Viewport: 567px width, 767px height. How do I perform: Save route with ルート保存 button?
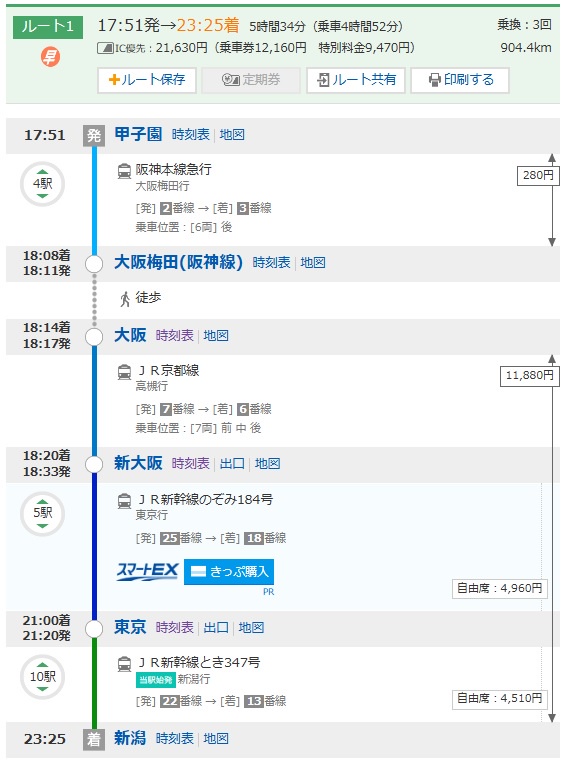click(x=147, y=80)
